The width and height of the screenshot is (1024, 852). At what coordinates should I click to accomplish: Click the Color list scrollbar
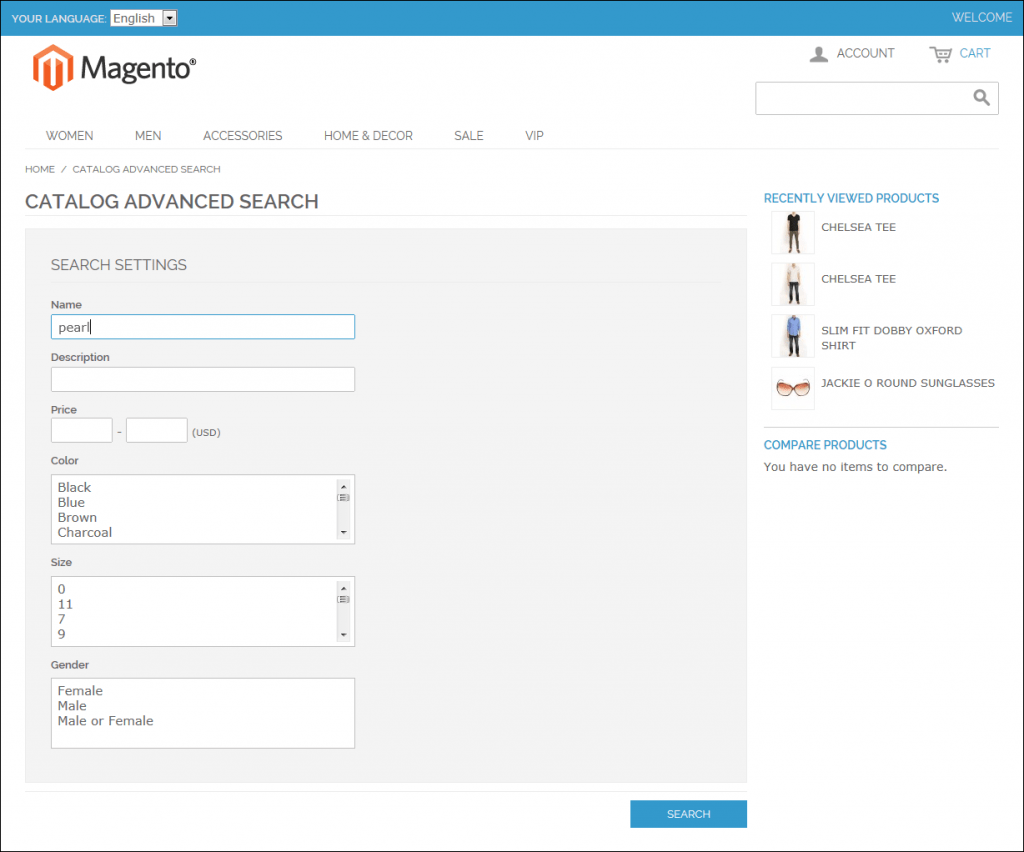point(344,497)
